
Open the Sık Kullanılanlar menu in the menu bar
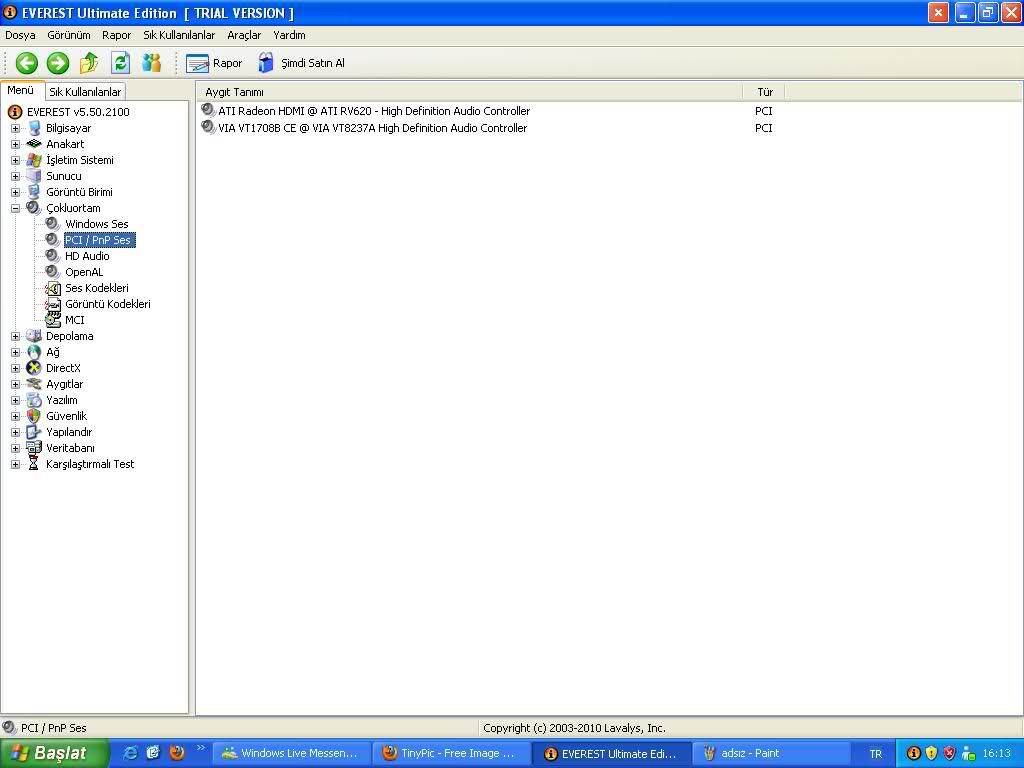tap(179, 35)
